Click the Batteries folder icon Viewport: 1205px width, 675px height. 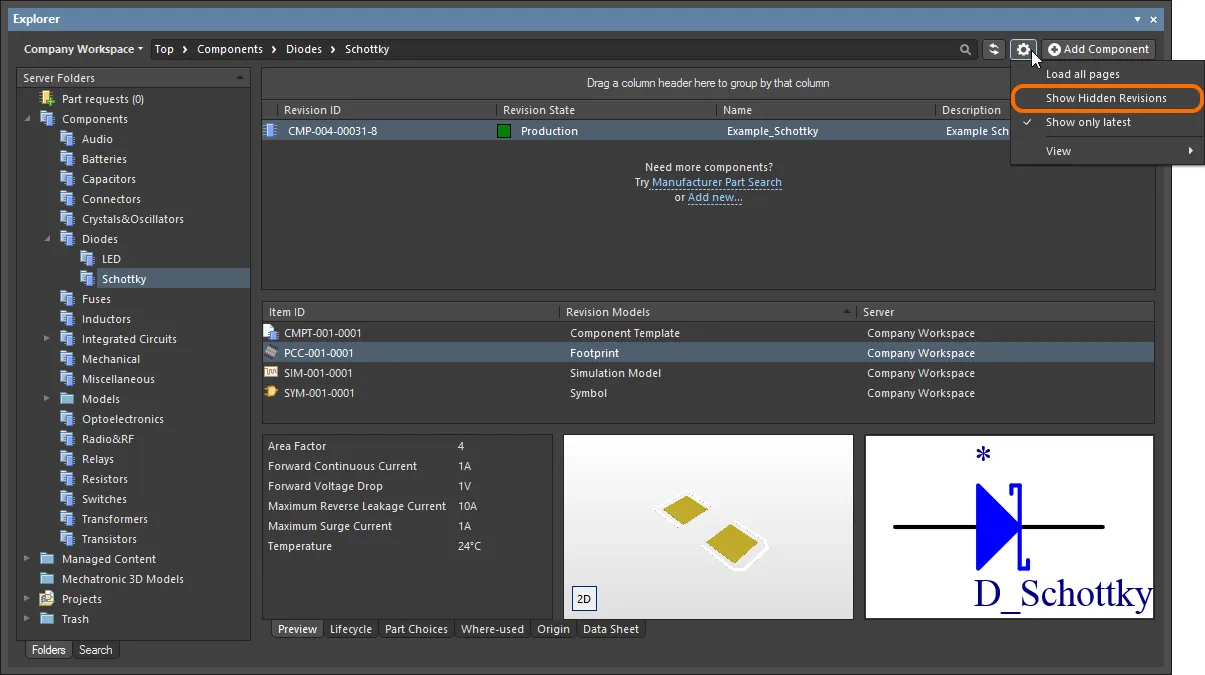[x=67, y=159]
